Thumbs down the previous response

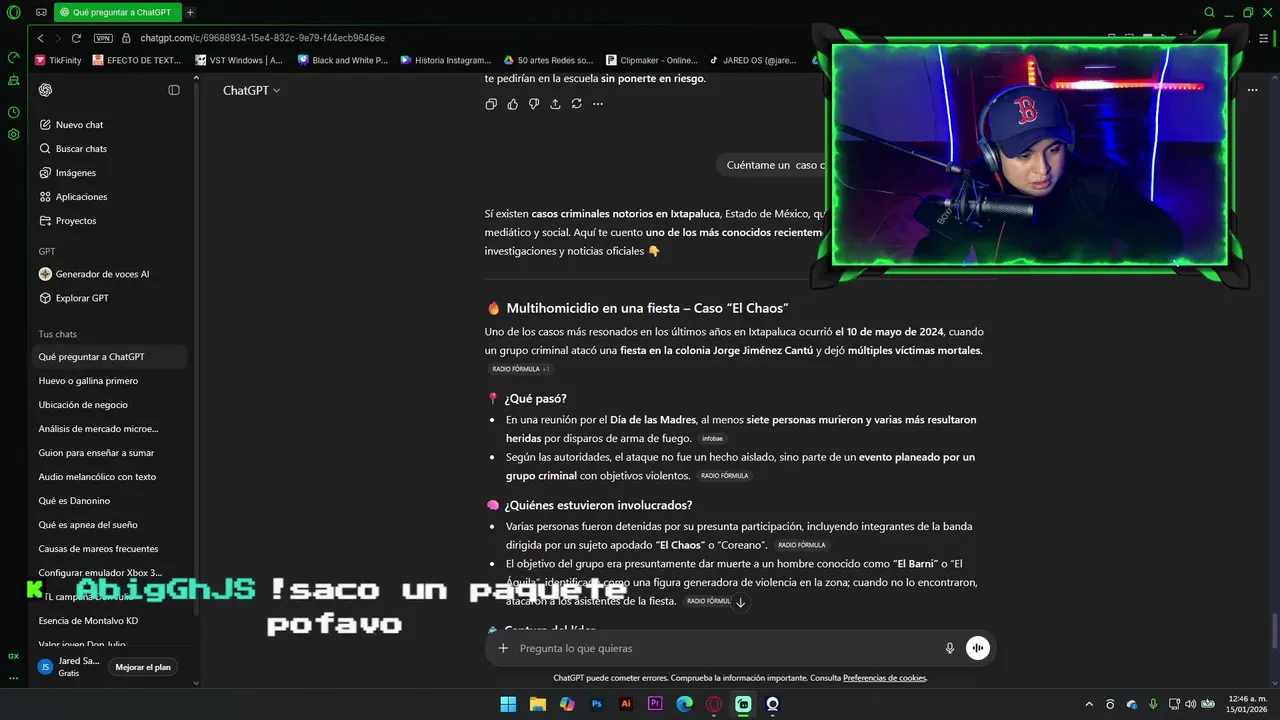click(534, 104)
